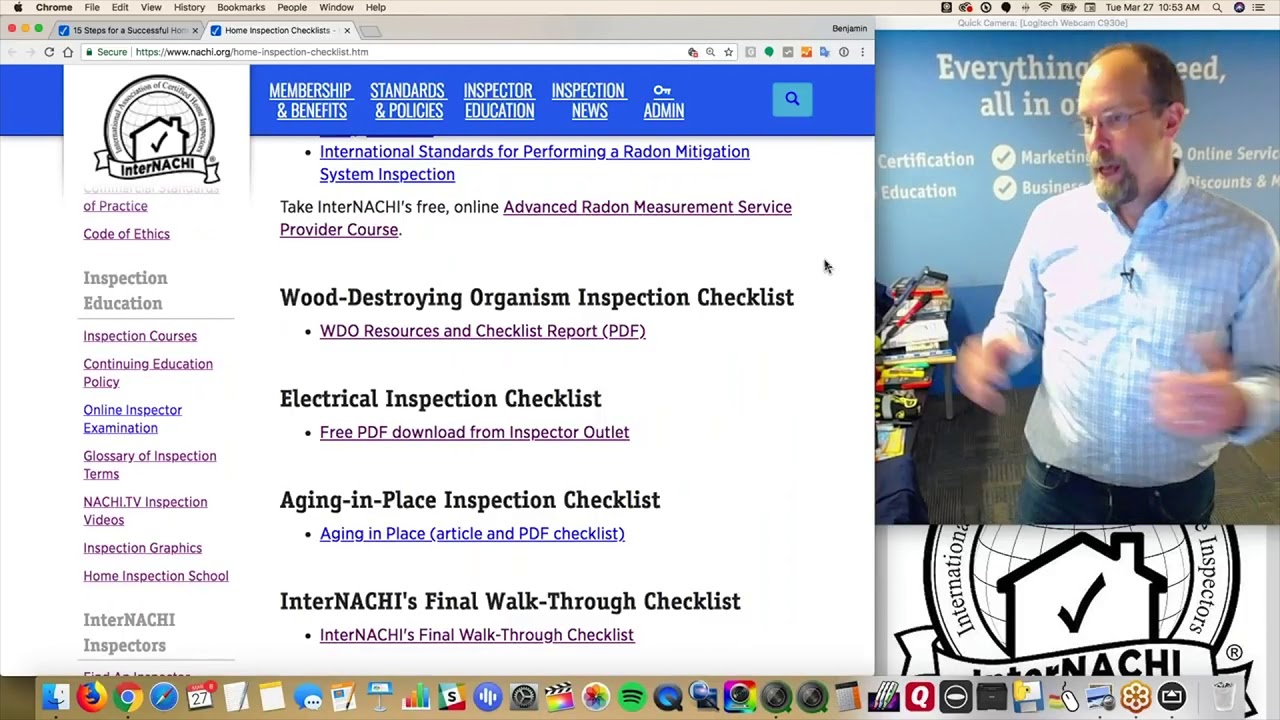The image size is (1280, 720).
Task: Open Numbers chart app from the Dock
Action: (x=416, y=697)
